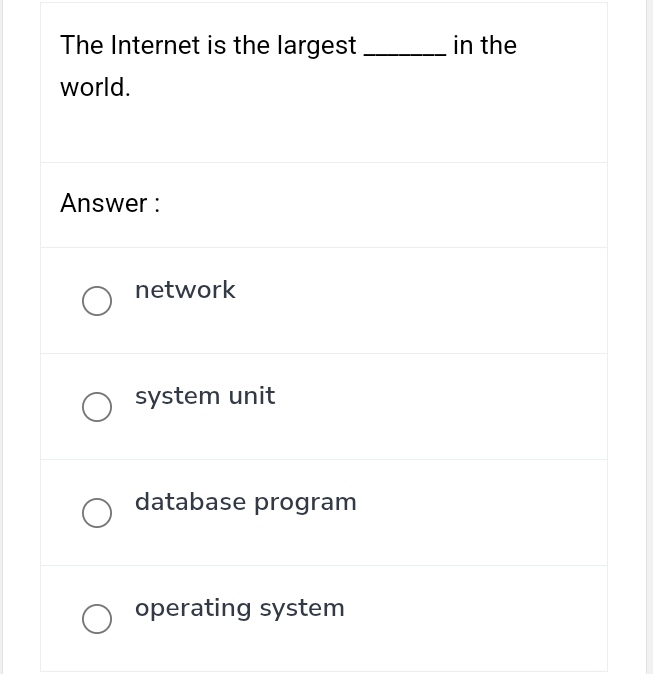Click the "Answer :" heading text

point(110,203)
